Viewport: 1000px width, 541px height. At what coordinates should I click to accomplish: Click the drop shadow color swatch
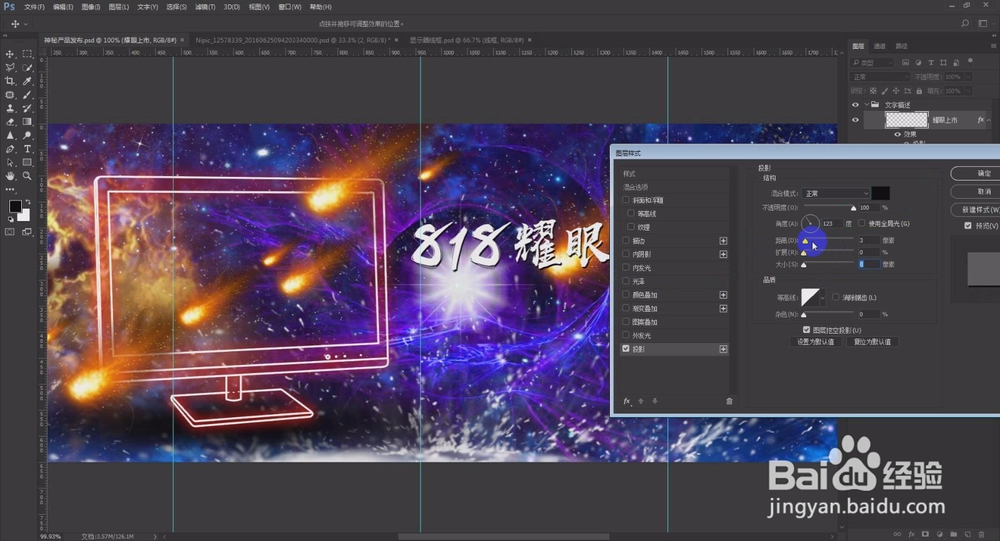coord(880,193)
